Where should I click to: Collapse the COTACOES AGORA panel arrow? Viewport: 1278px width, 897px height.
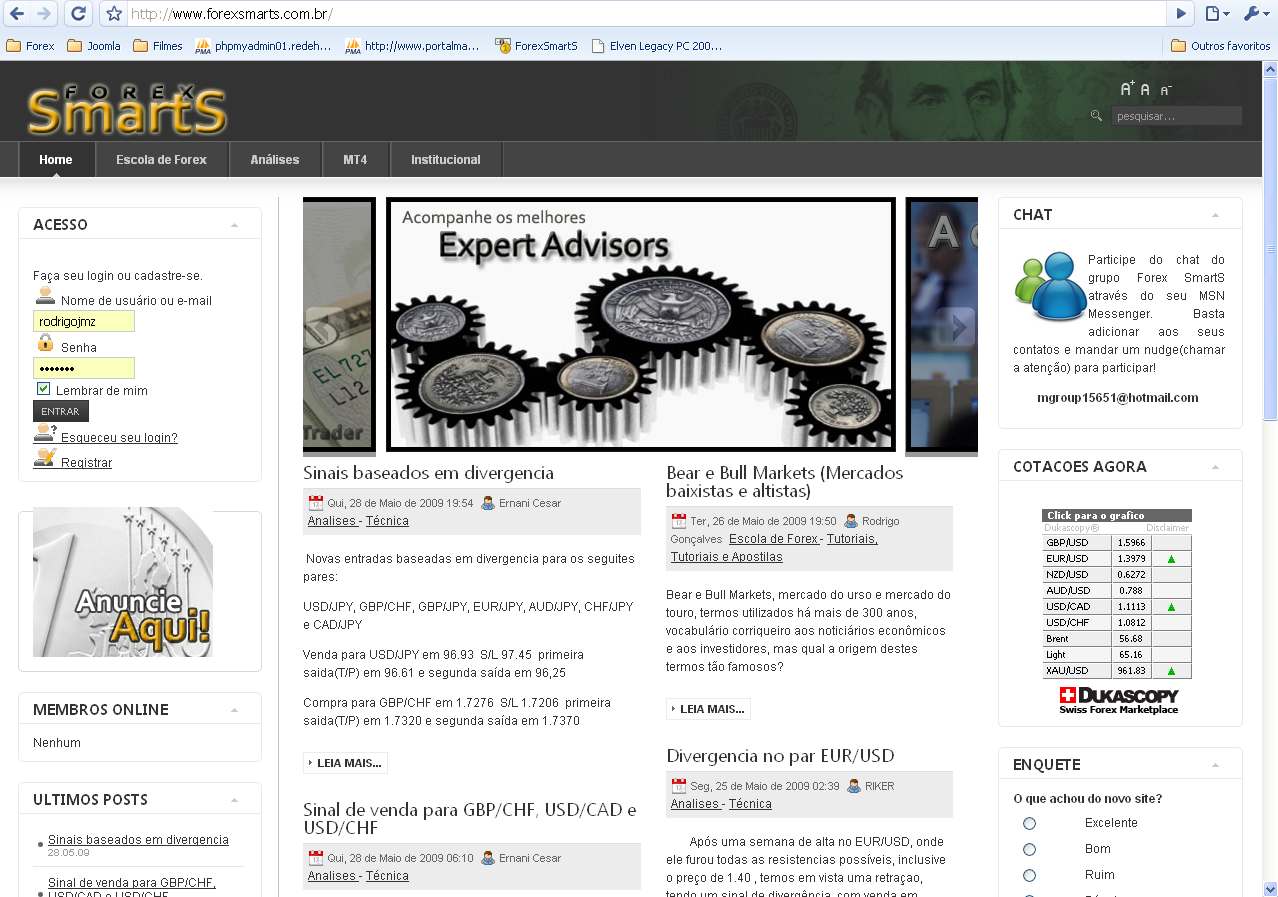pyautogui.click(x=1215, y=467)
